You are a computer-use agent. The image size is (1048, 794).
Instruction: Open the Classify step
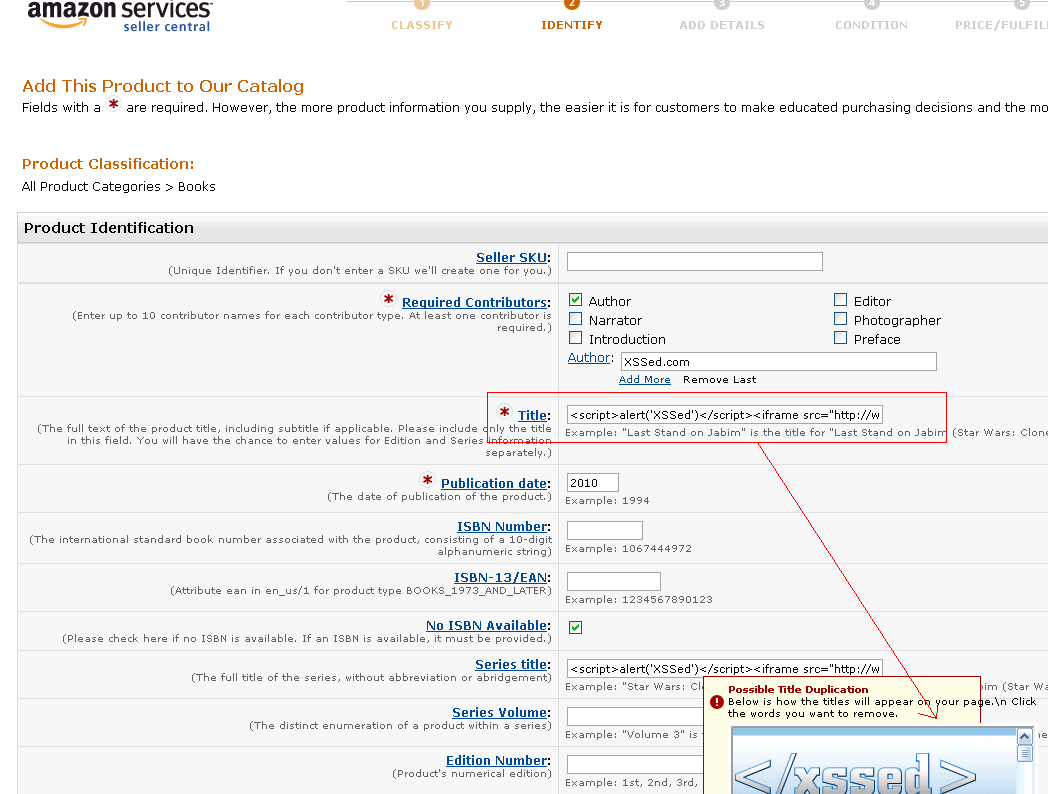pos(422,25)
